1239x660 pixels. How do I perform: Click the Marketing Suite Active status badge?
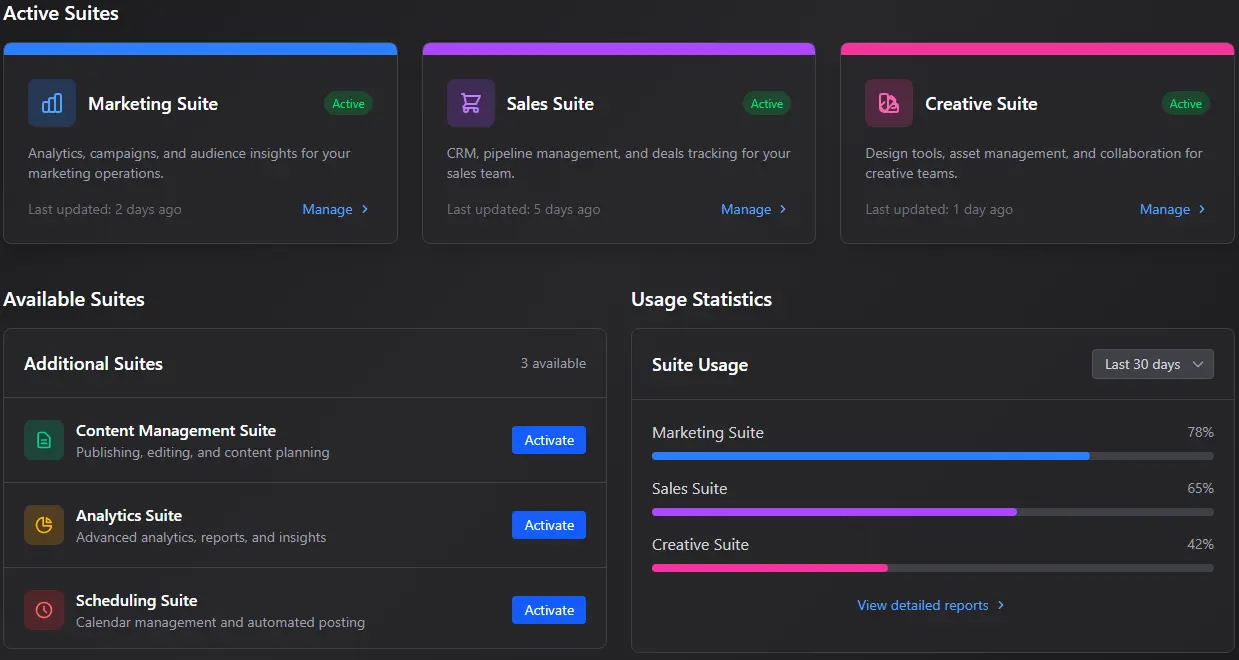tap(348, 104)
